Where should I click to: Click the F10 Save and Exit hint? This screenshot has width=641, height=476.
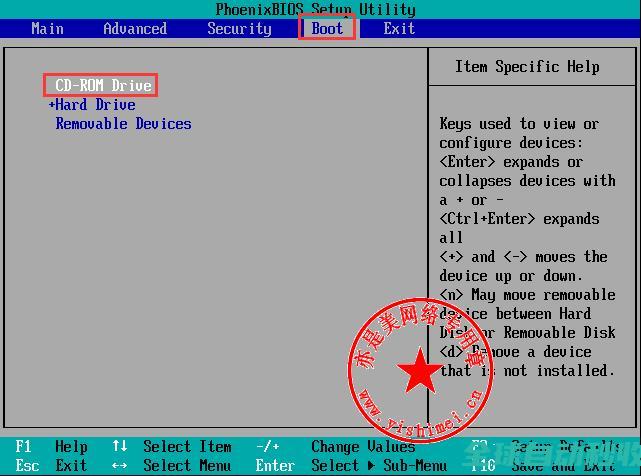point(483,465)
